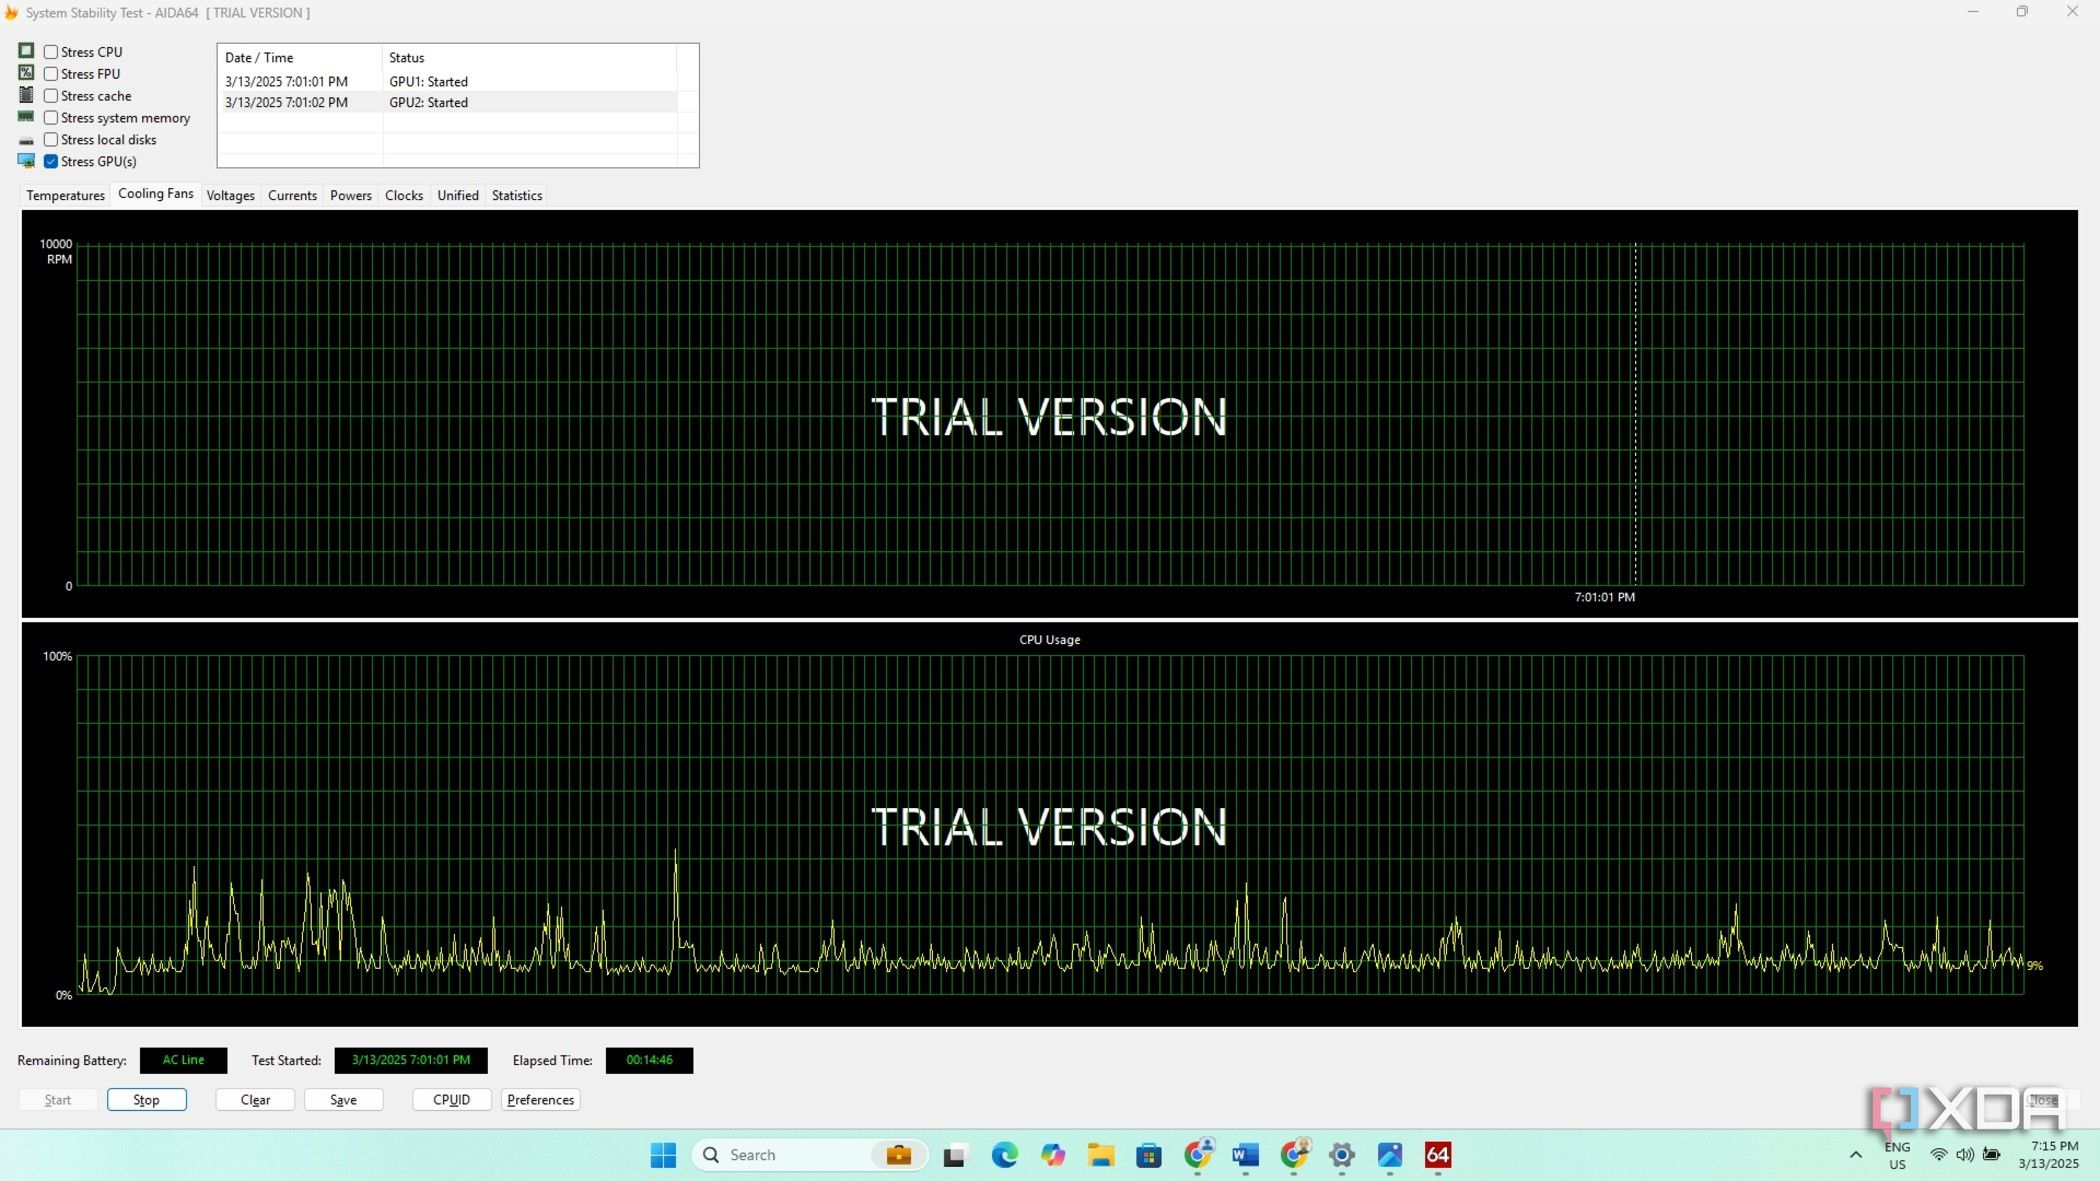Open the Statistics tab
Image resolution: width=2100 pixels, height=1181 pixels.
click(516, 195)
